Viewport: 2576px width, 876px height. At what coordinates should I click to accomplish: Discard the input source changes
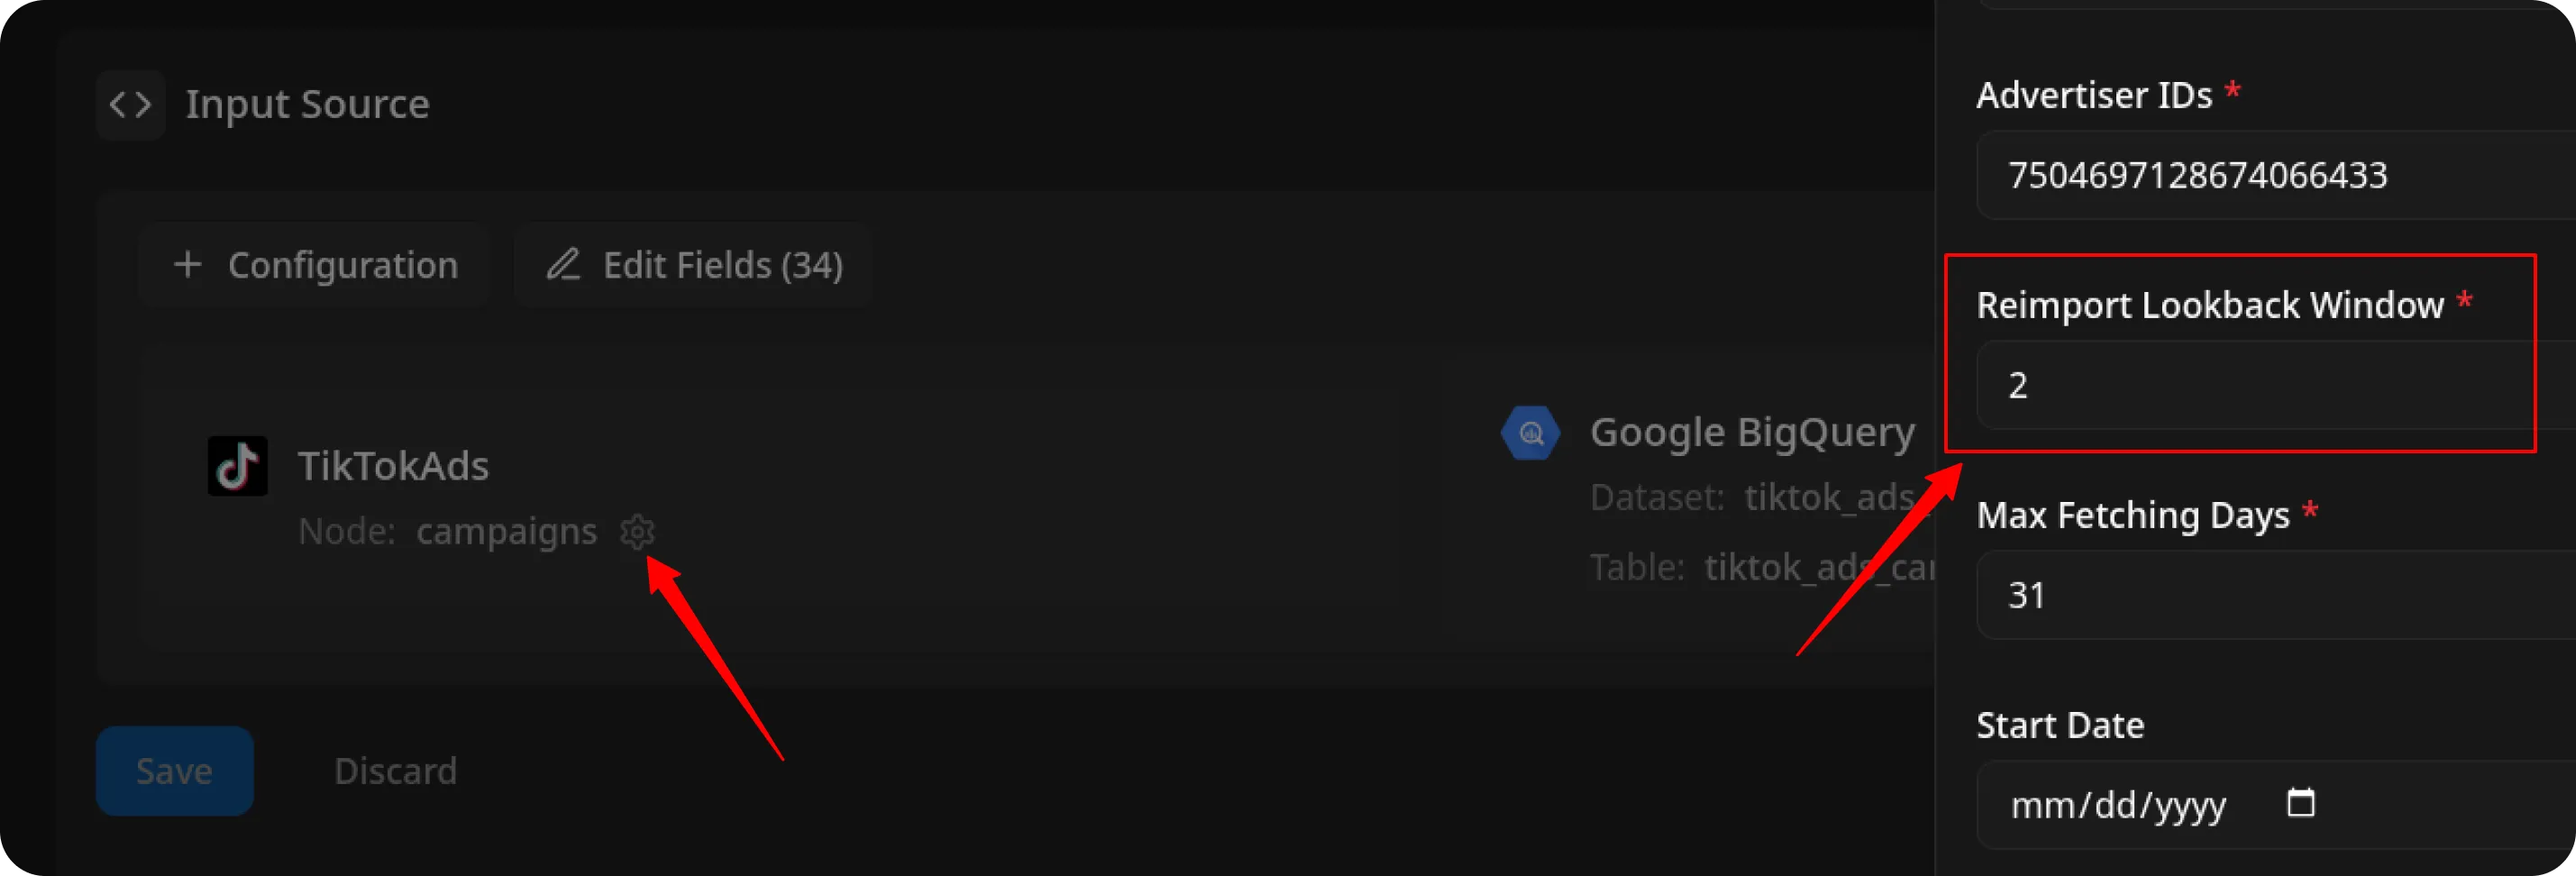[x=395, y=771]
